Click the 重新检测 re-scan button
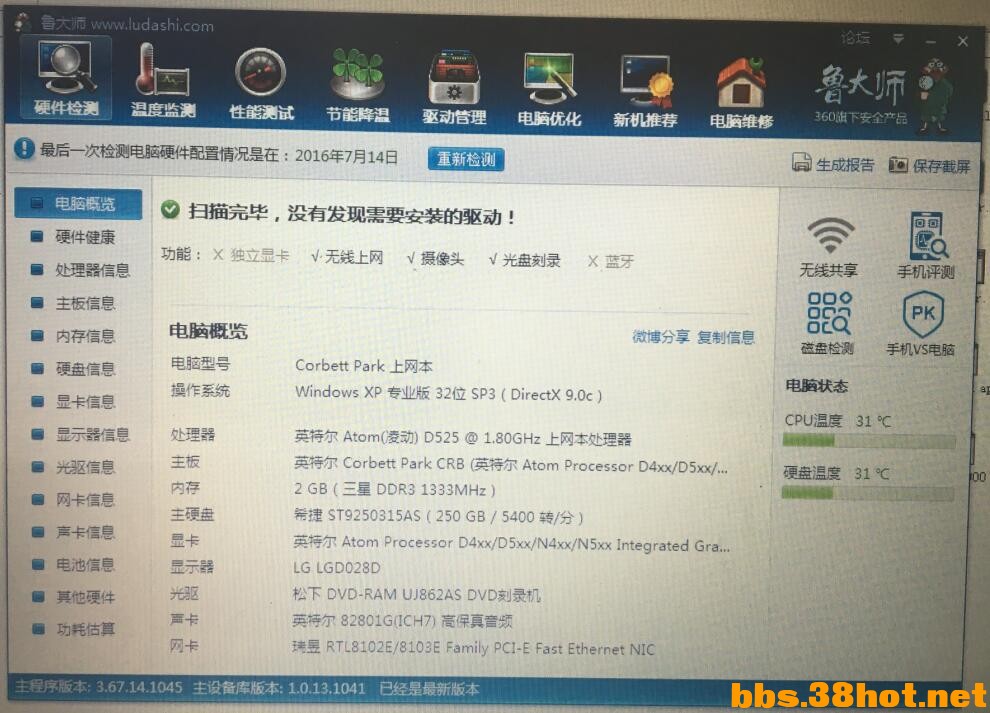This screenshot has width=990, height=713. pos(466,159)
